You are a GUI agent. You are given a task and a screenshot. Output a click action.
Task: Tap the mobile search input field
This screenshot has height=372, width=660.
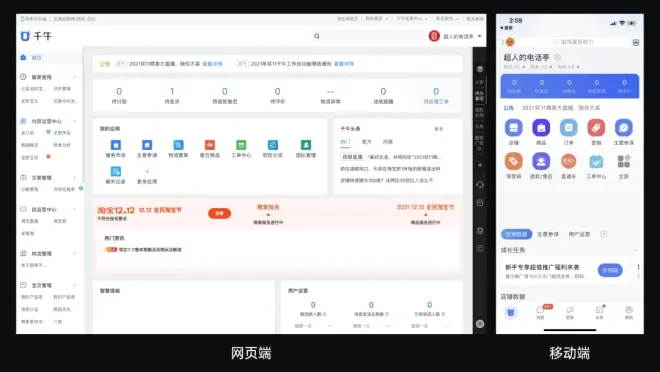[574, 42]
